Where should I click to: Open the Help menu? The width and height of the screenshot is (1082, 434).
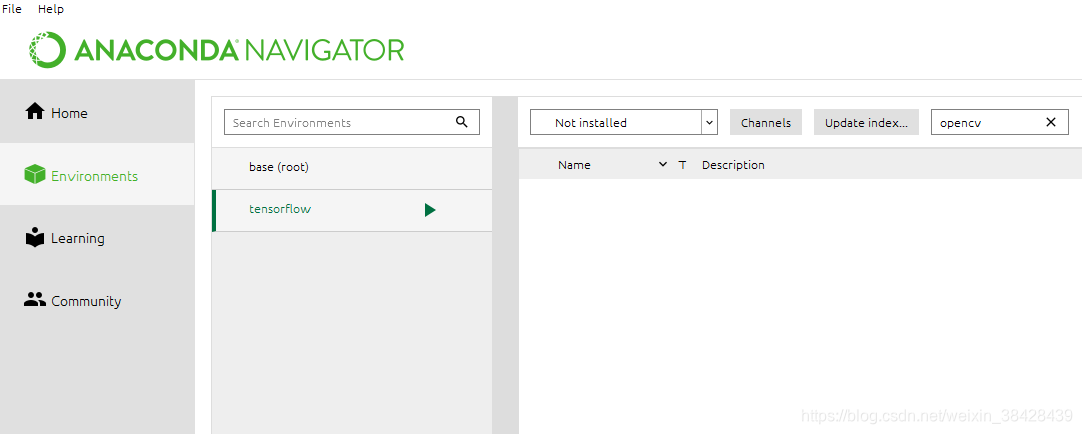51,9
